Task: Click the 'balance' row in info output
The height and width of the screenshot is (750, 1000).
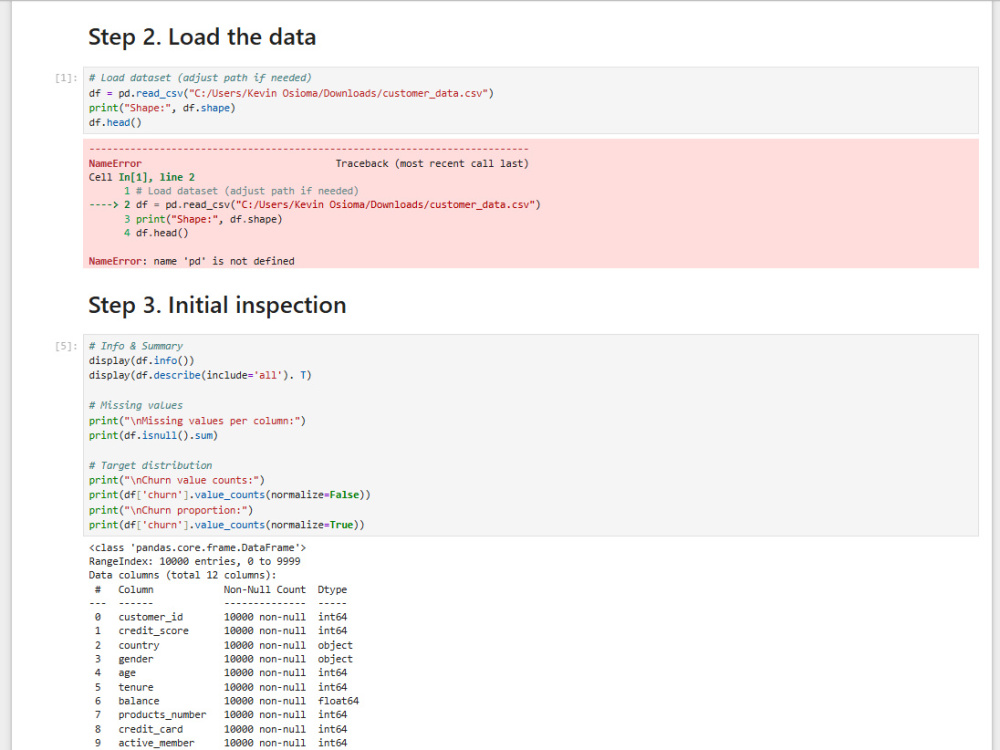Action: (226, 701)
